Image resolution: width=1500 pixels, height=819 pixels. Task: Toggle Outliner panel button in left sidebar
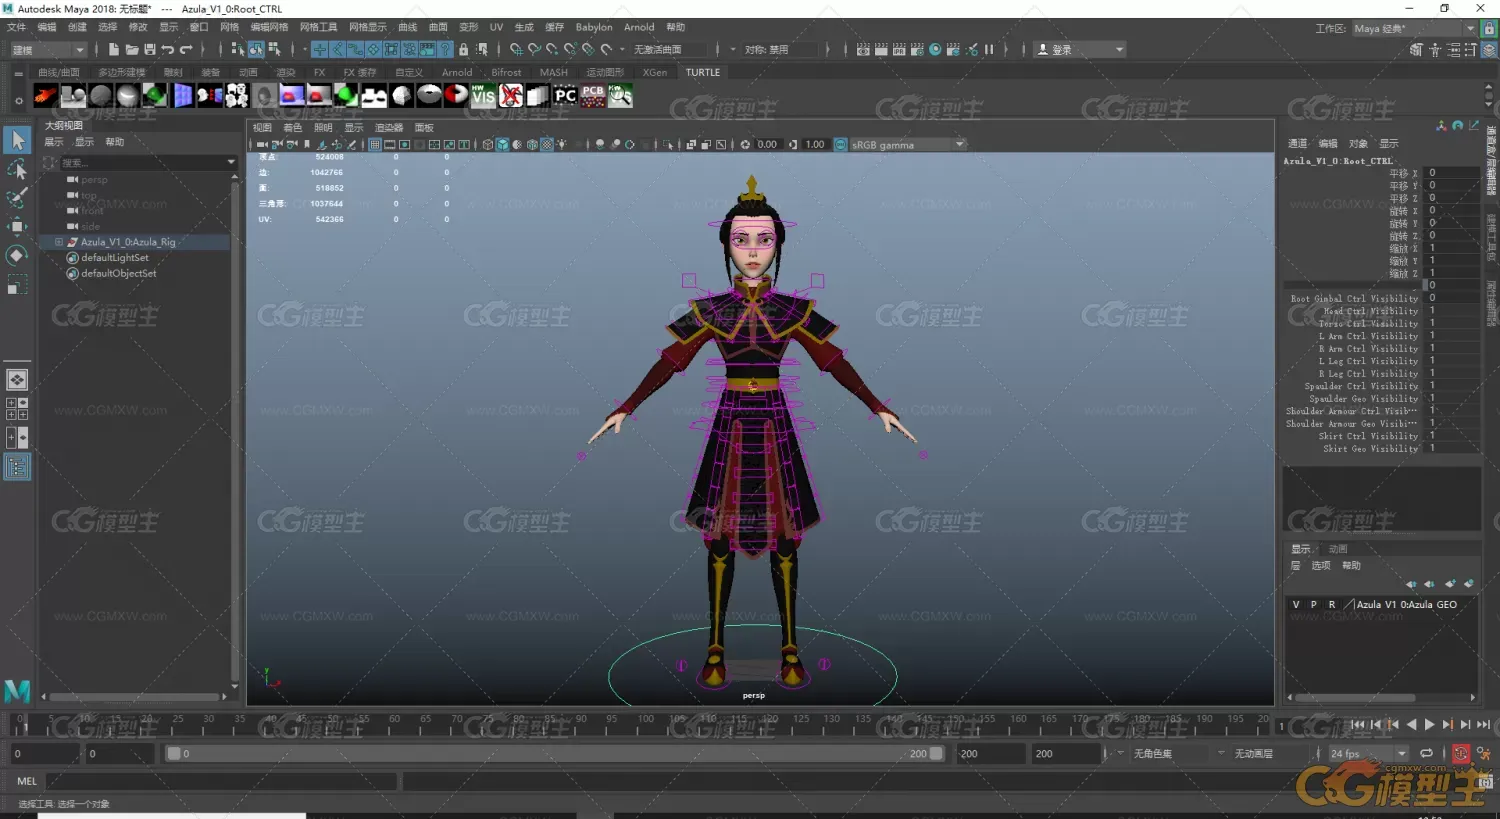coord(17,467)
